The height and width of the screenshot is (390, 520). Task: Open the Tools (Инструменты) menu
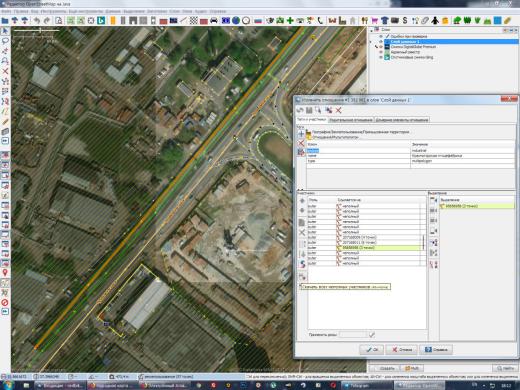click(54, 11)
